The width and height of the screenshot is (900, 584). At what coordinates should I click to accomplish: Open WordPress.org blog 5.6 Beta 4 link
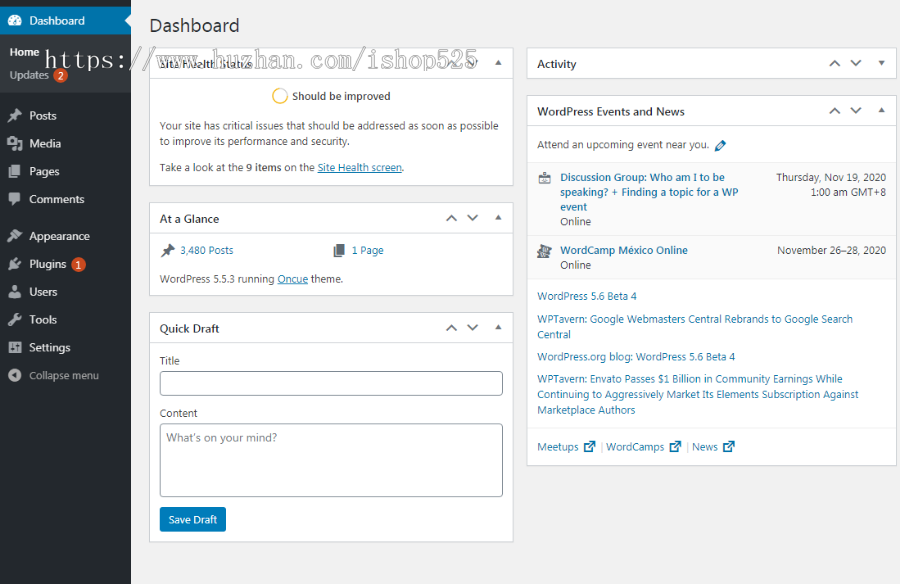click(636, 357)
